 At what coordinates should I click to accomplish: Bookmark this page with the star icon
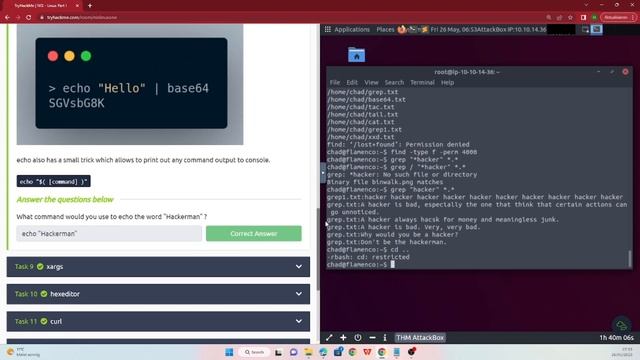pyautogui.click(x=571, y=18)
